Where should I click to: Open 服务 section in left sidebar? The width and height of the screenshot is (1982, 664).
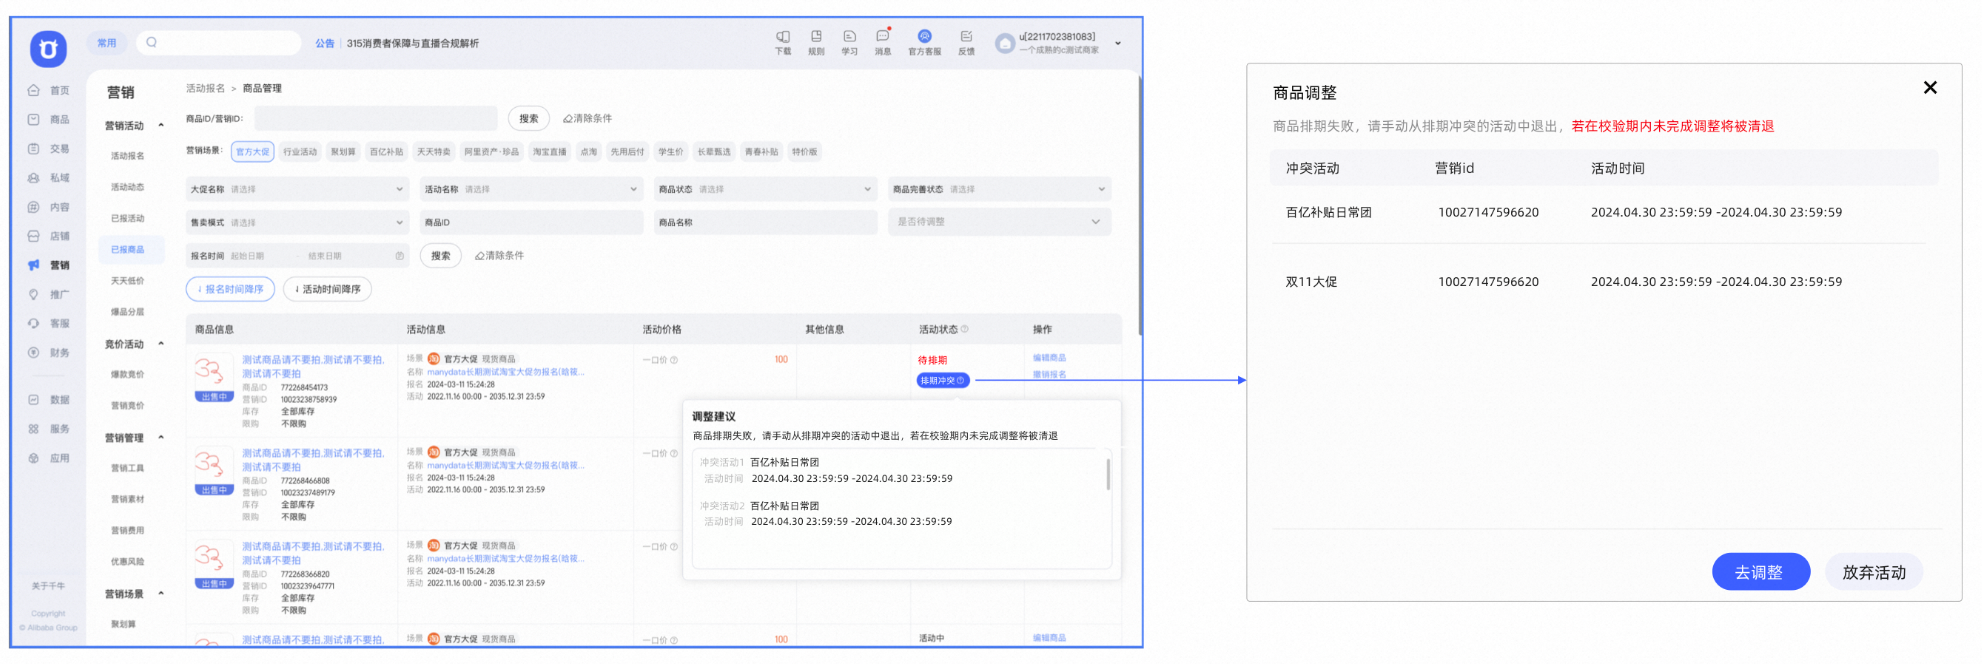48,428
